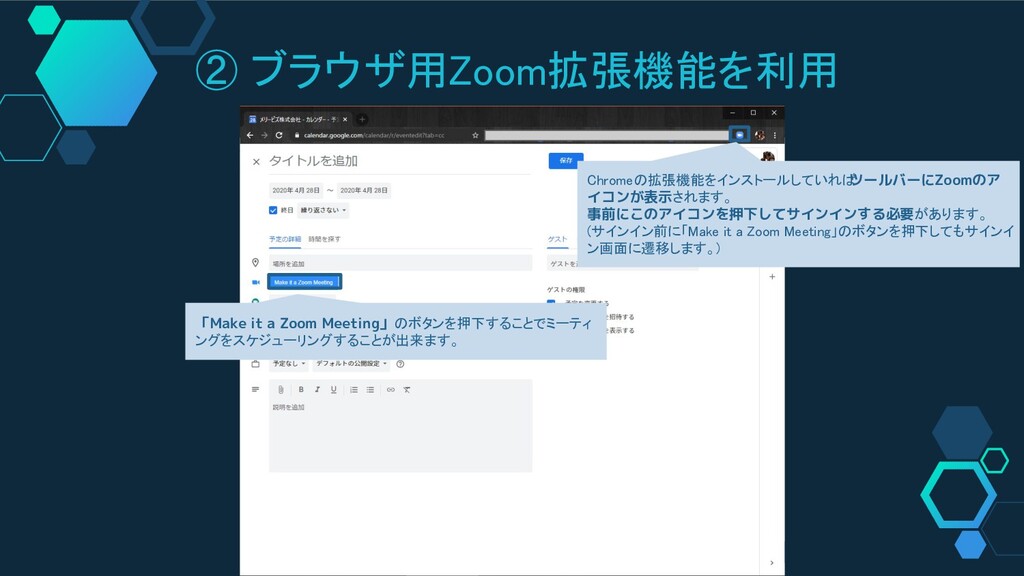Close the event editor with the X icon
This screenshot has width=1024, height=576.
[x=256, y=161]
